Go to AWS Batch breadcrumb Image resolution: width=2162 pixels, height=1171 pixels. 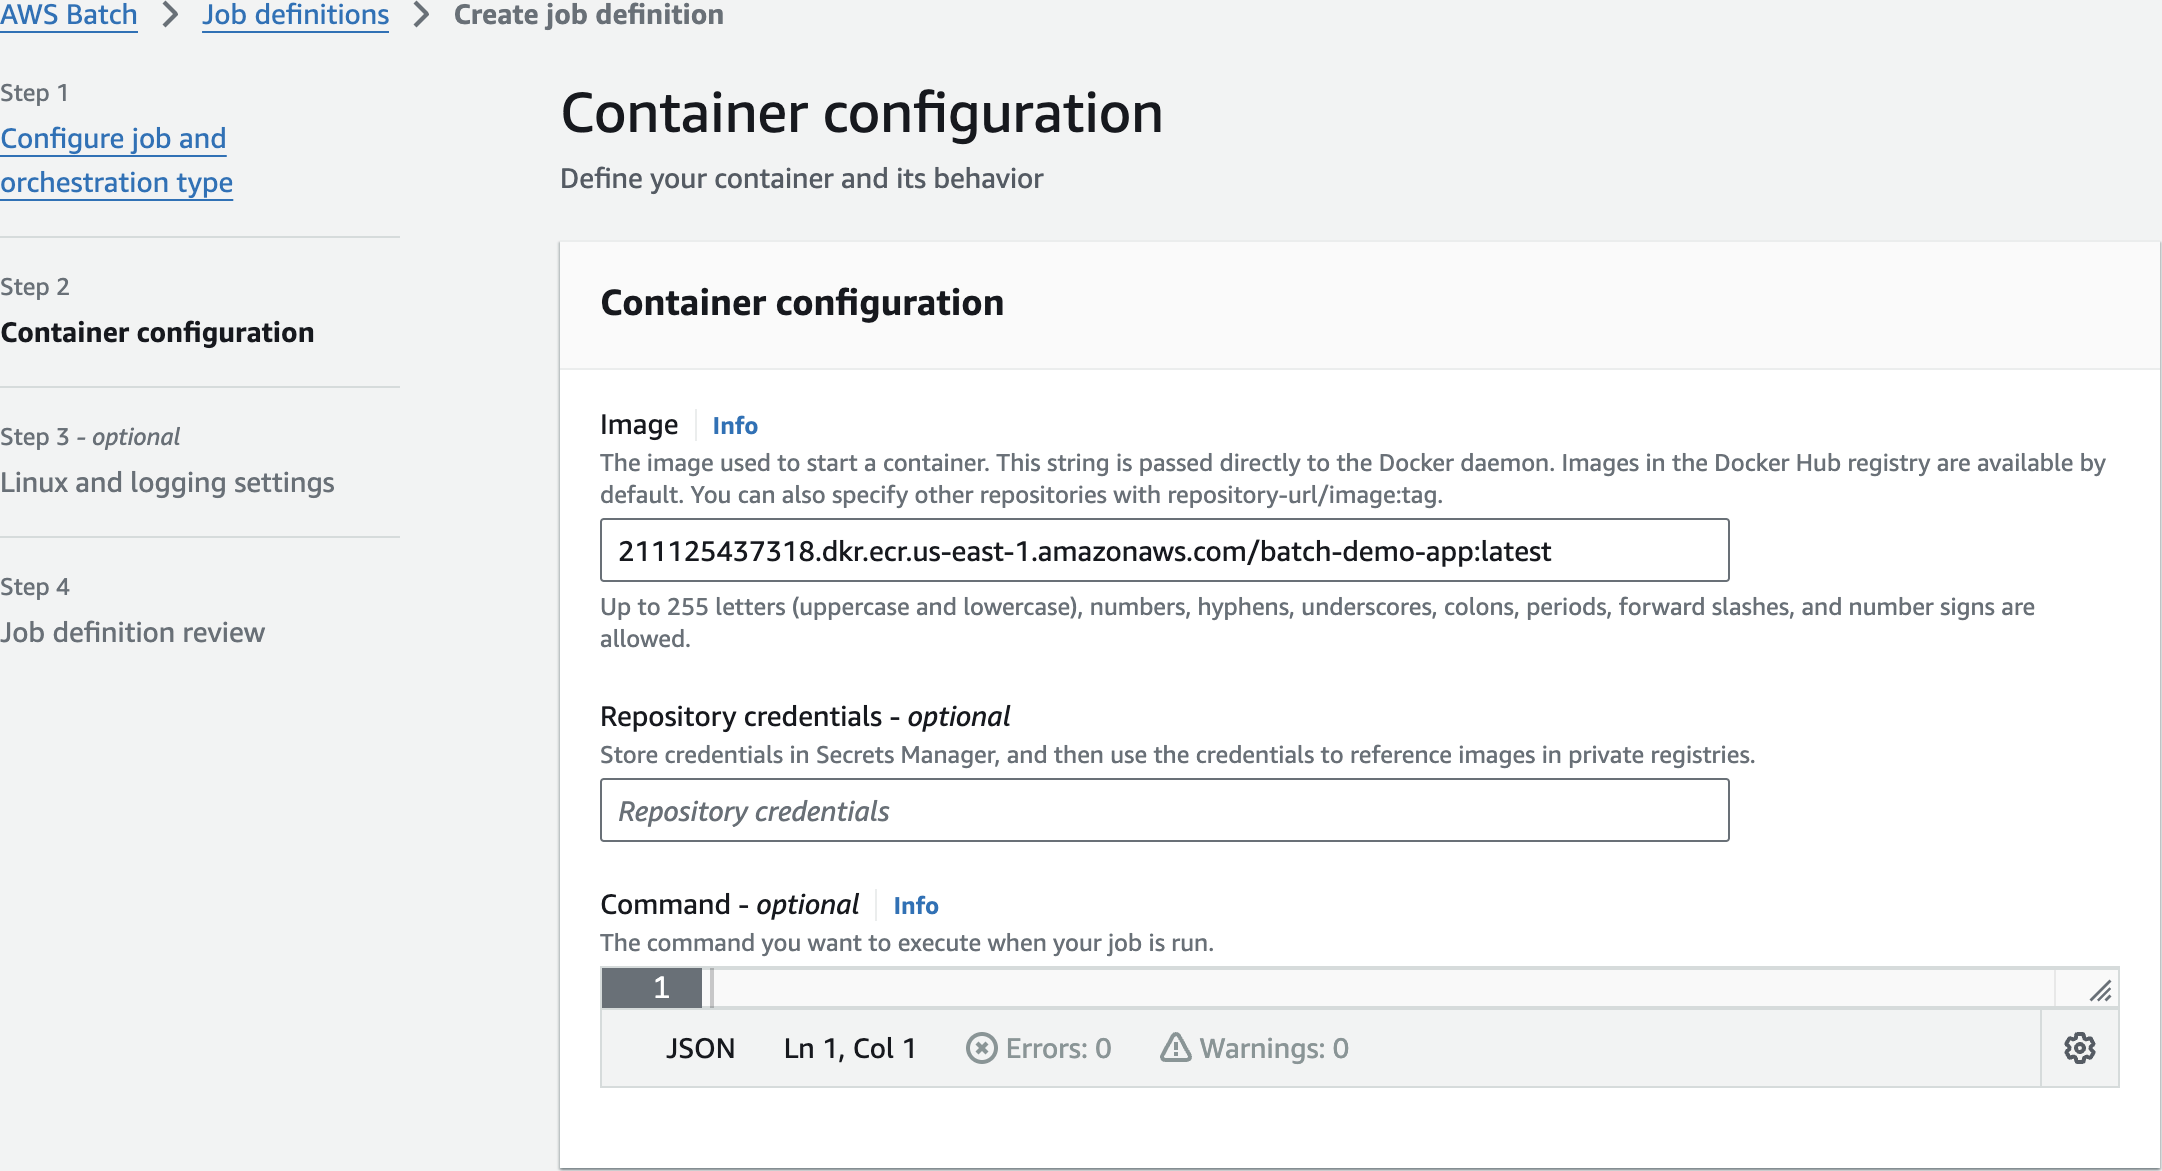pyautogui.click(x=68, y=15)
